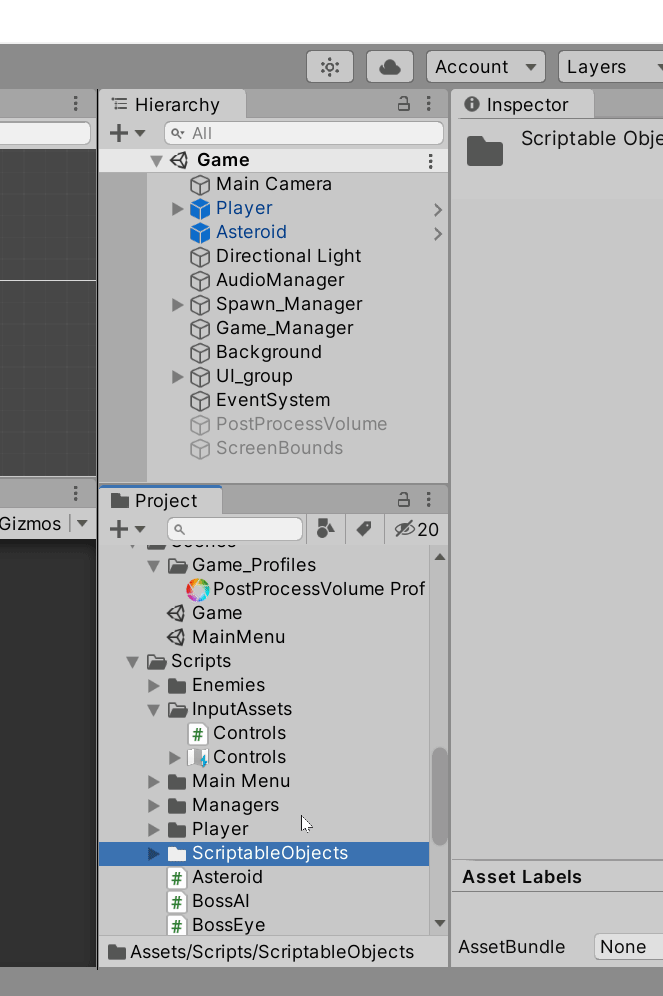Expand the Controls input actions asset
The image size is (663, 996).
tap(174, 757)
